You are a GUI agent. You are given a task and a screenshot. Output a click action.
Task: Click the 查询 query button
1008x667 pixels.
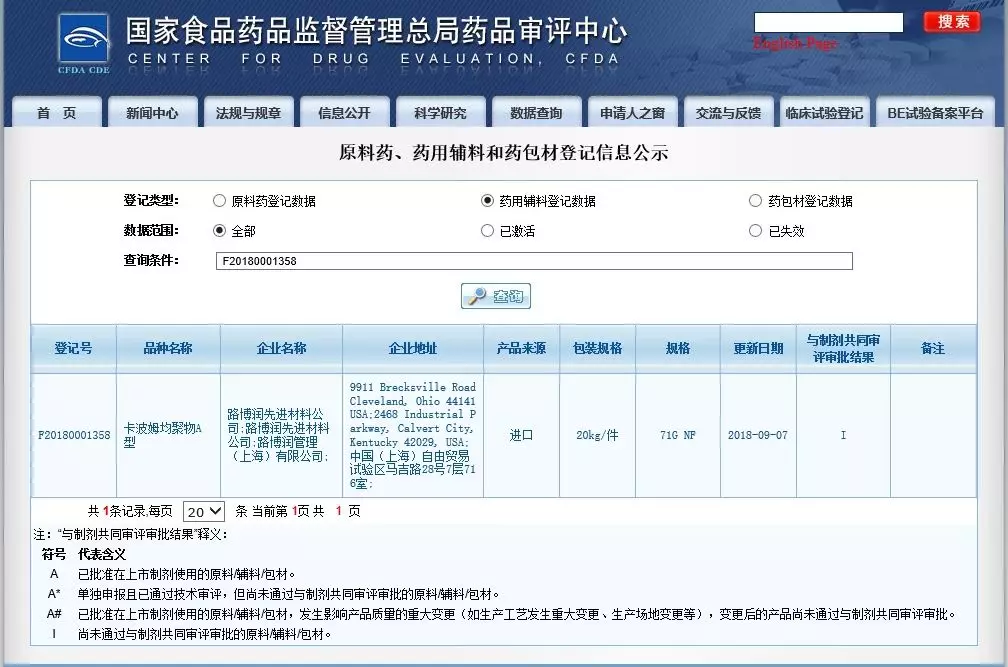(496, 296)
